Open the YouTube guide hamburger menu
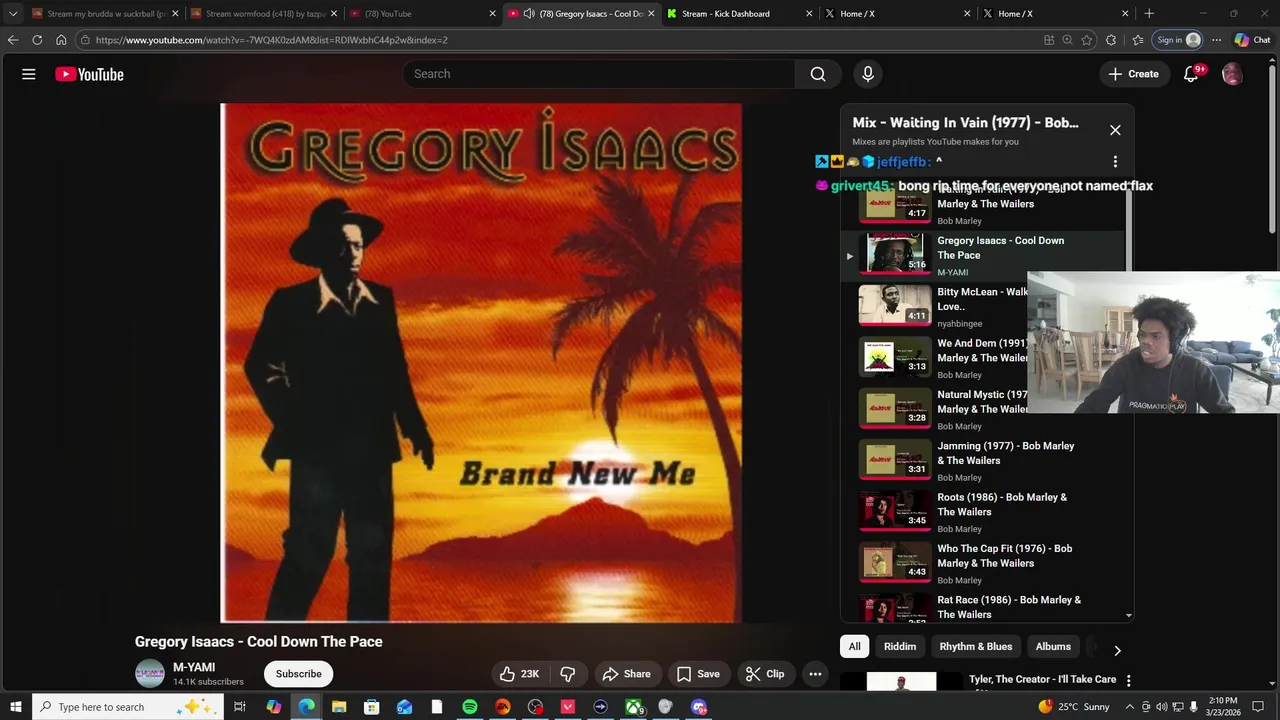1280x720 pixels. click(x=29, y=74)
